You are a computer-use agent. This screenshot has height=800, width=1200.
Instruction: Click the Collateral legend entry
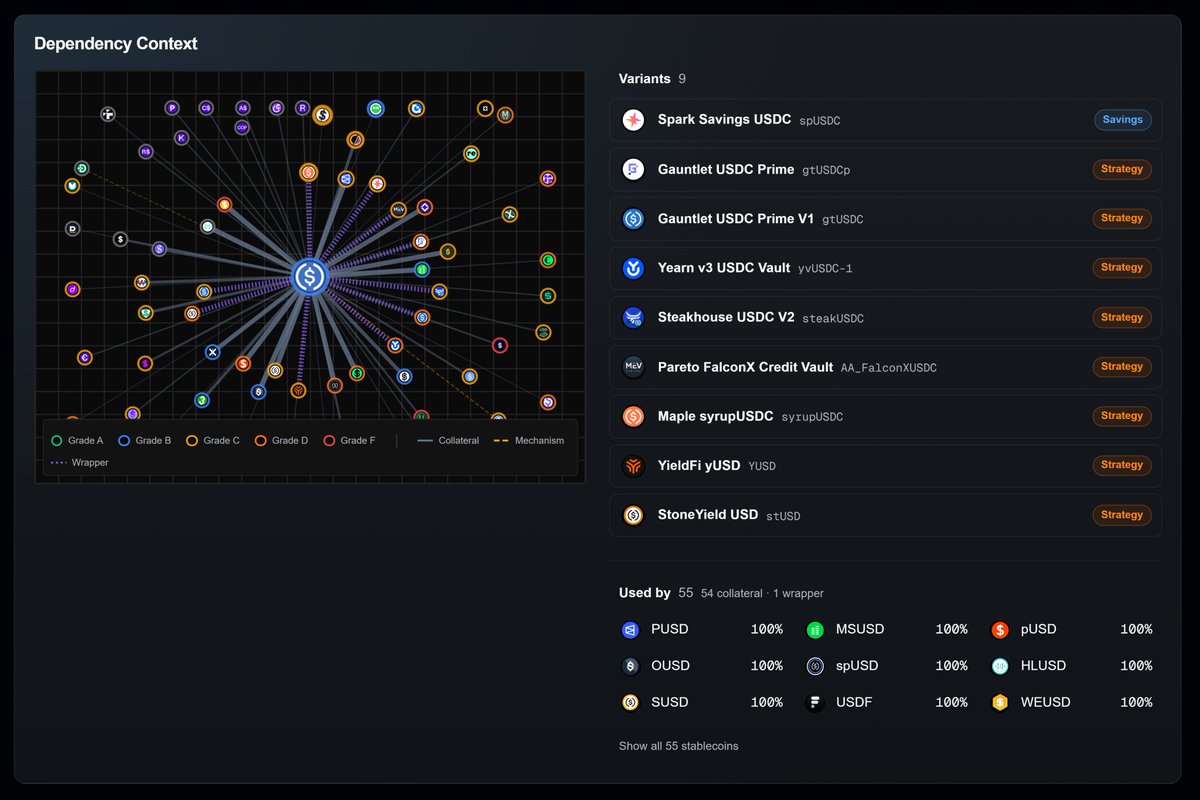coord(448,440)
